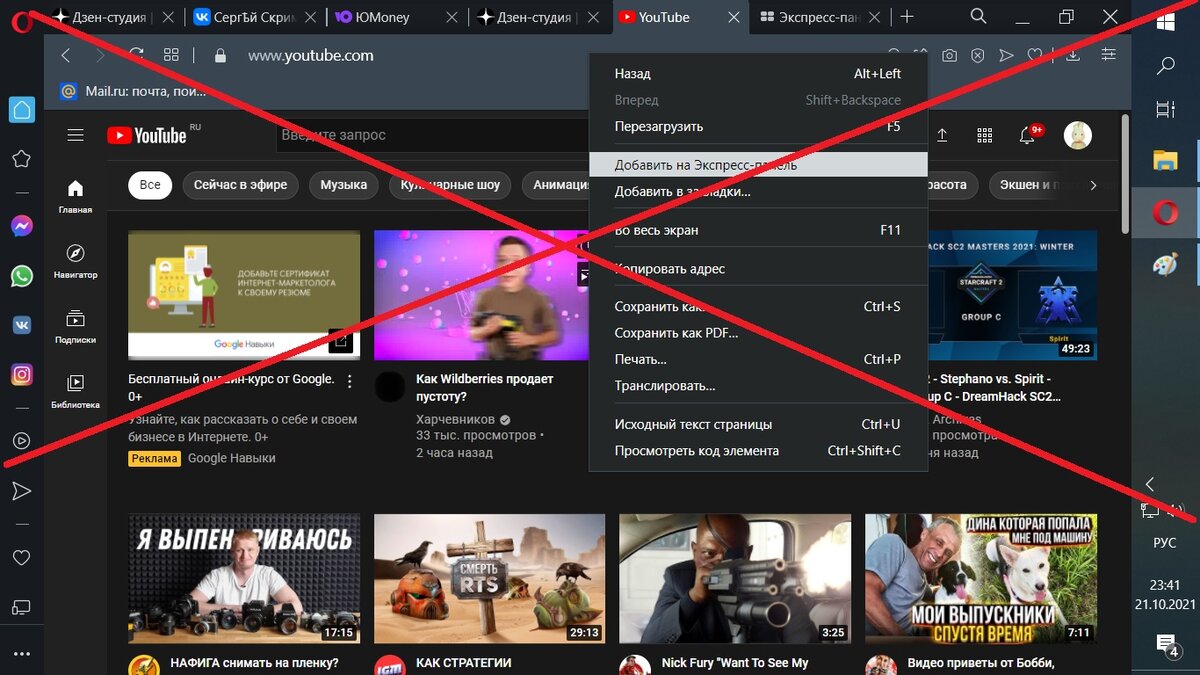The width and height of the screenshot is (1200, 675).
Task: Select 'Во весь экран' menu item
Action: point(757,230)
